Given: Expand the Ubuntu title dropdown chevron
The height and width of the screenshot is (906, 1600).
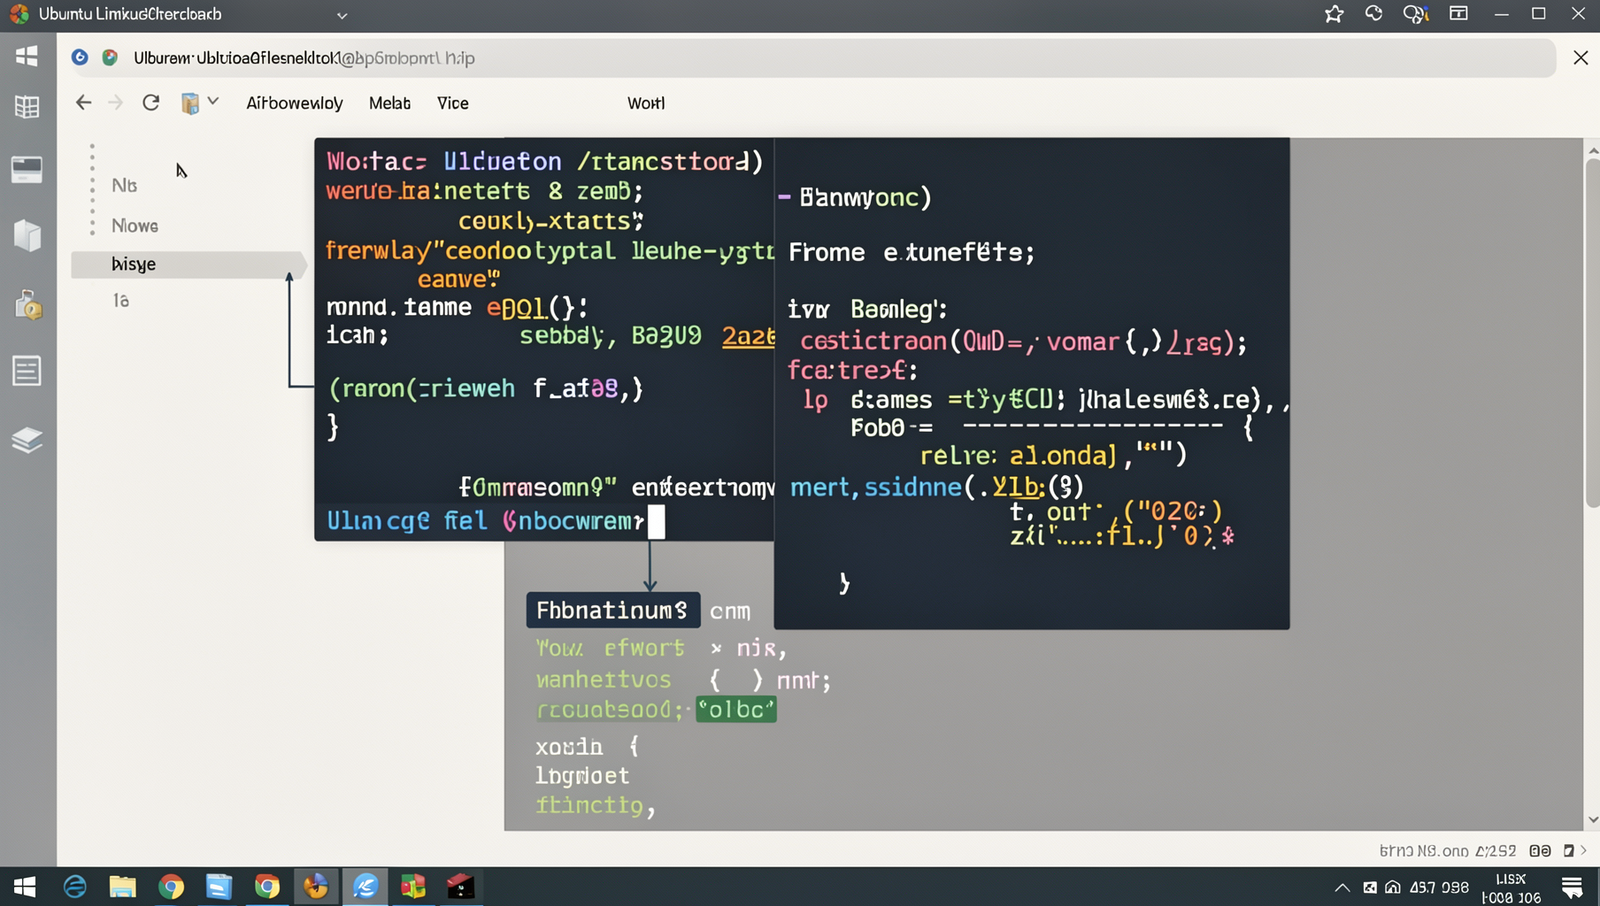Looking at the screenshot, I should [x=342, y=15].
